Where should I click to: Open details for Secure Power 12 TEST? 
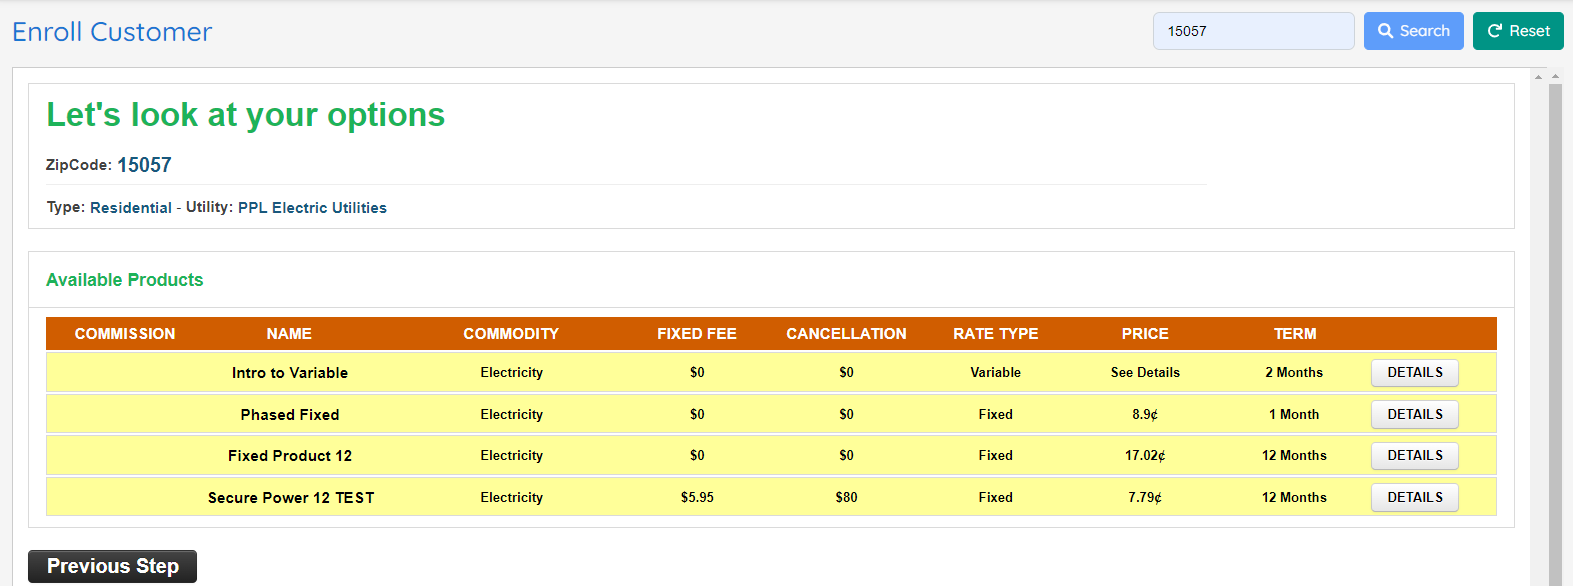[x=1415, y=497]
